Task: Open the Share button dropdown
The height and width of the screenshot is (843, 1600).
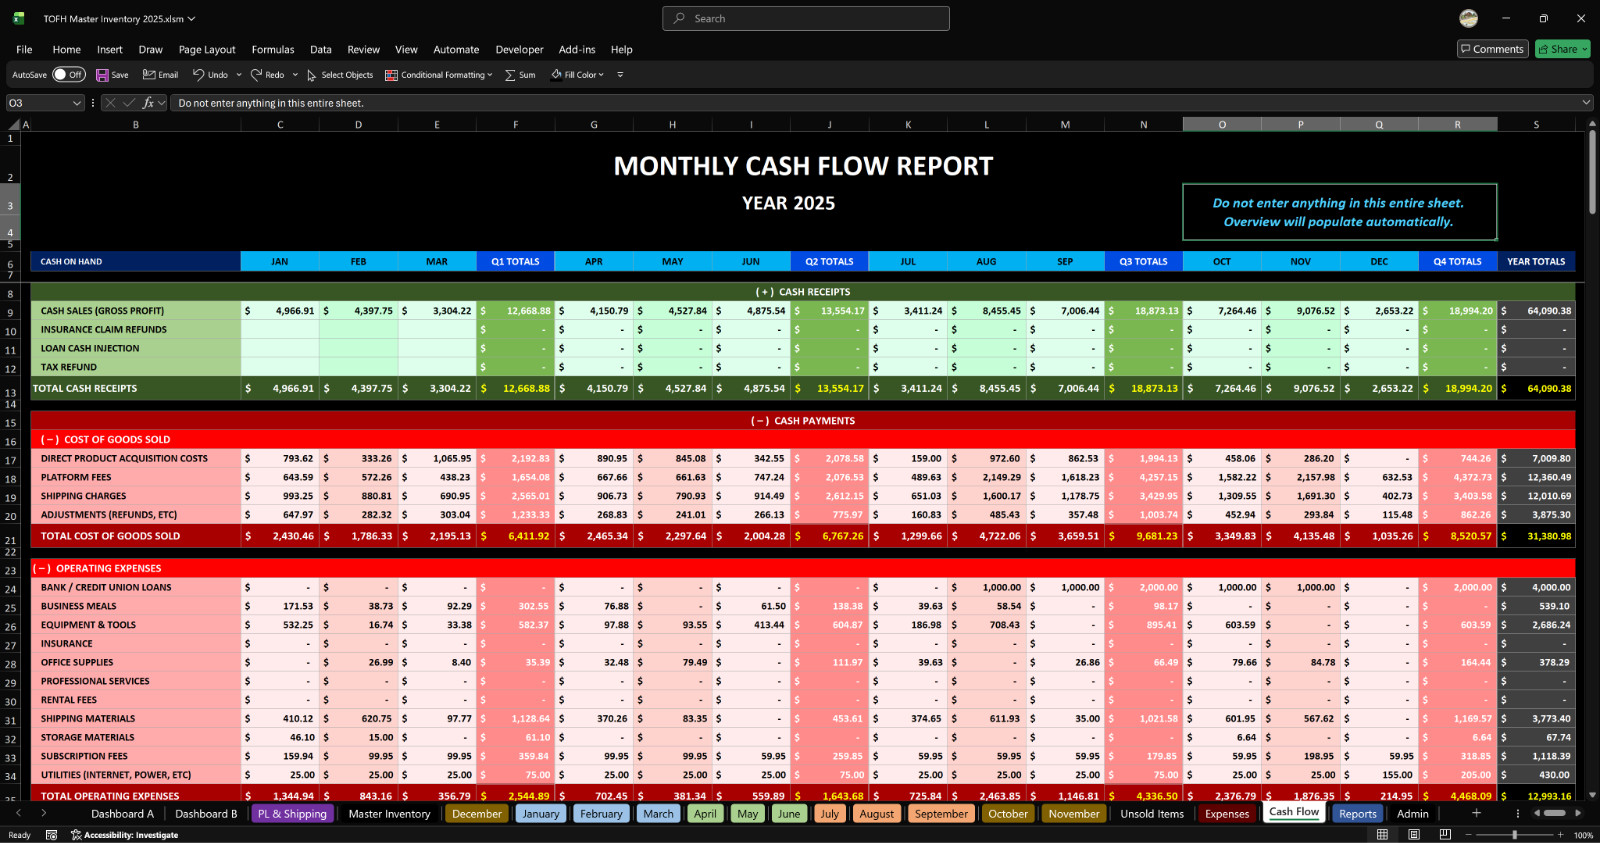Action: coord(1585,49)
